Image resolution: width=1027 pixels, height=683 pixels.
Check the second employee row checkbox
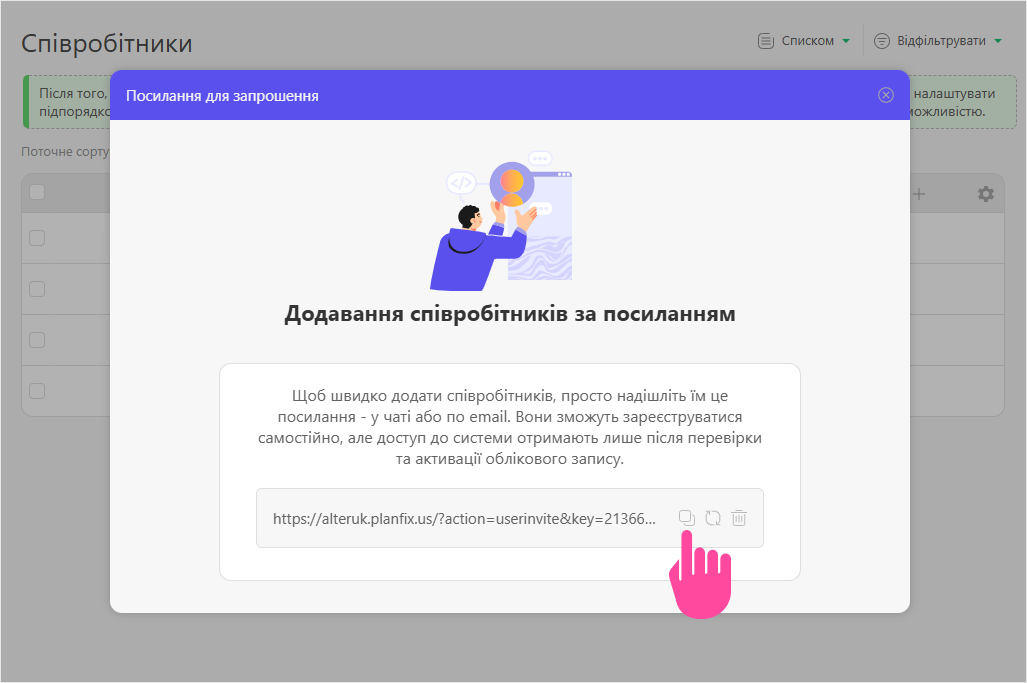(x=37, y=289)
